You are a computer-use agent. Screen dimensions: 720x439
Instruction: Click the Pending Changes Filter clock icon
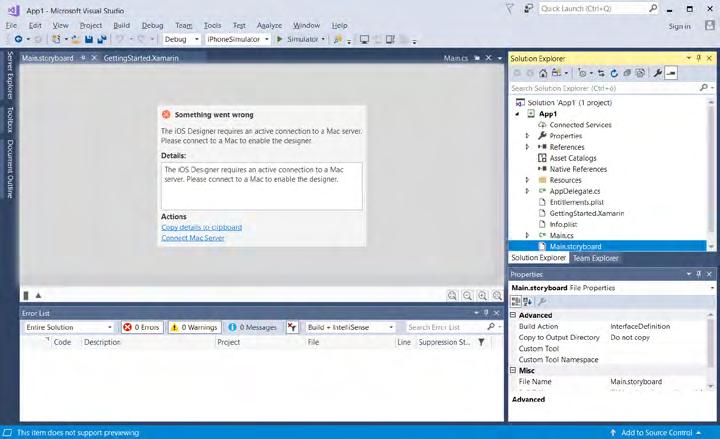pyautogui.click(x=582, y=73)
